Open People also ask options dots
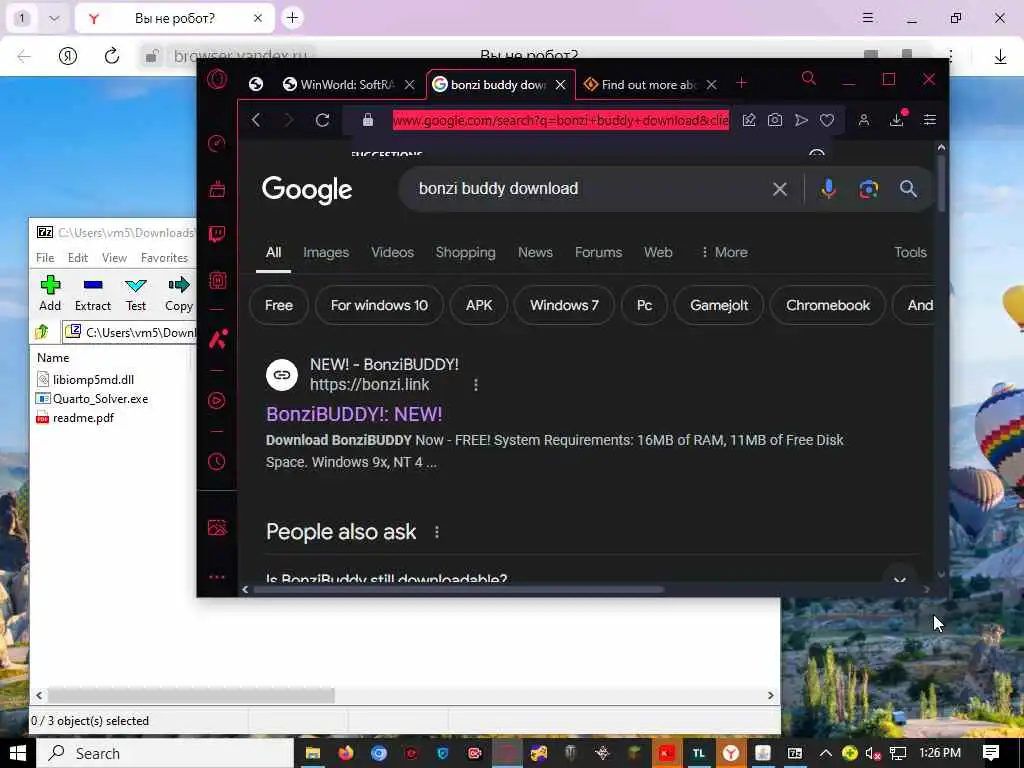 (x=436, y=532)
